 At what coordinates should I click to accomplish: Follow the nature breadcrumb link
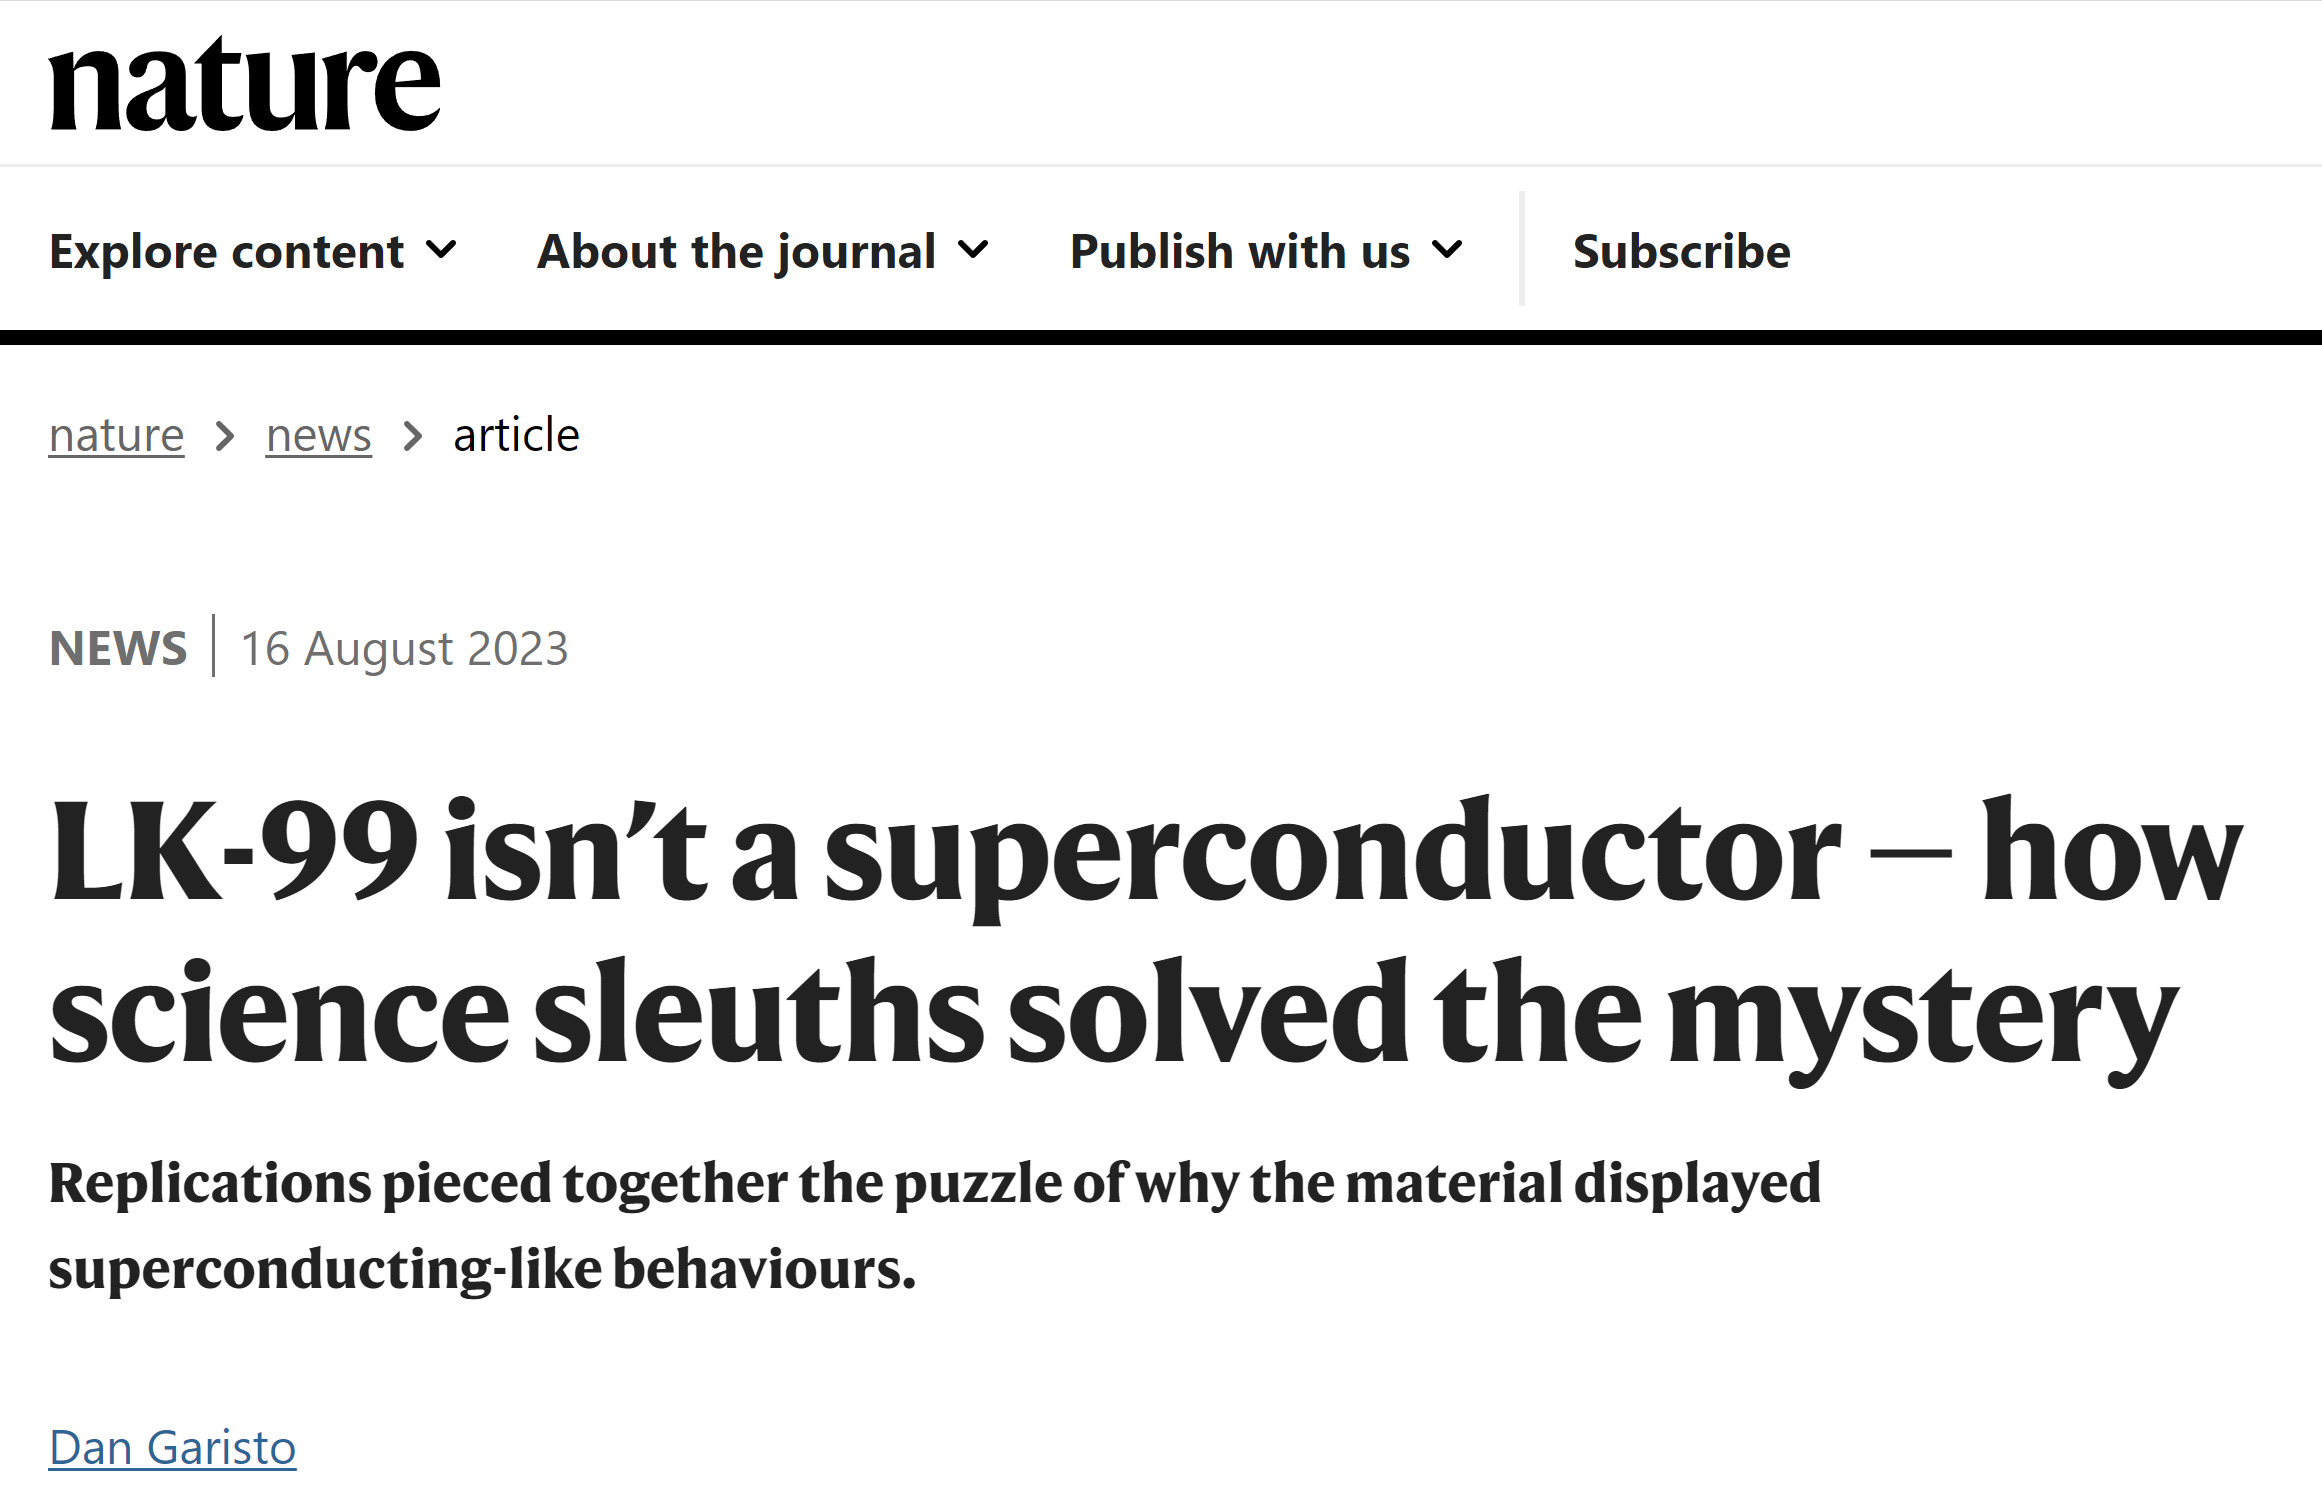pos(116,436)
